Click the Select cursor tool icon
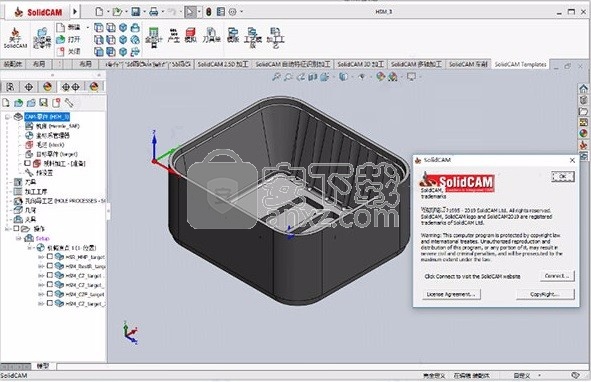This screenshot has width=591, height=382. tap(190, 12)
